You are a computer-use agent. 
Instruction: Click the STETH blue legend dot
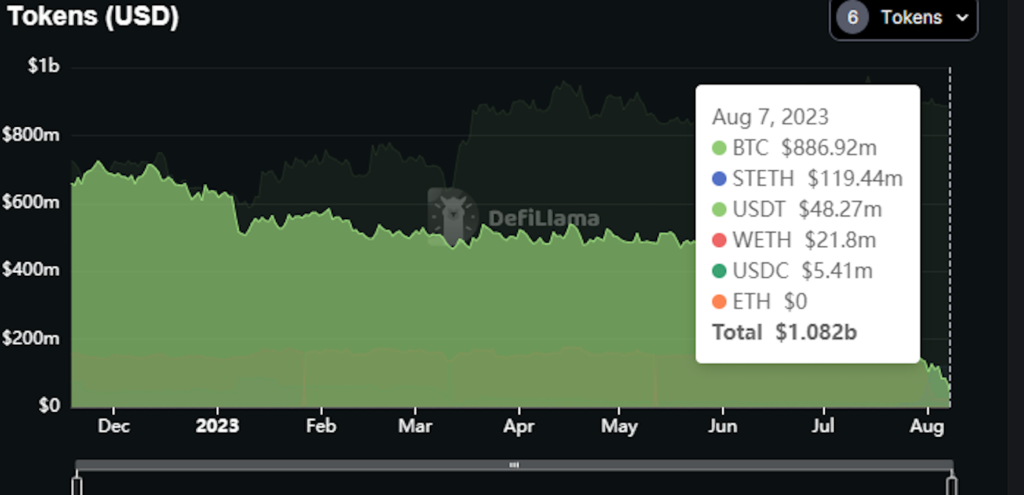tap(719, 179)
